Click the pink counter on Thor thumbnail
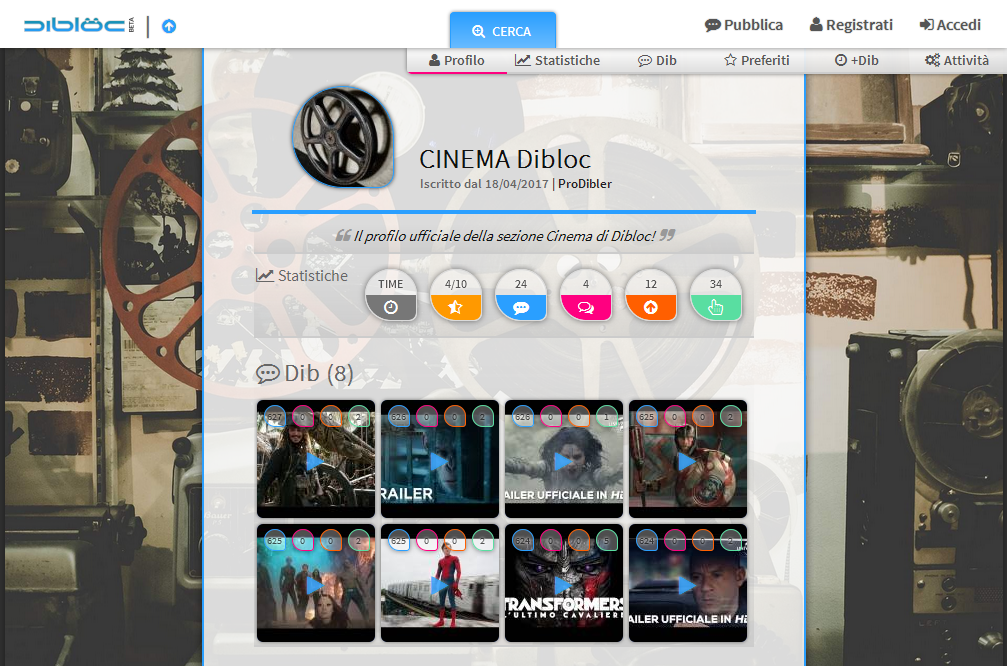 [x=674, y=416]
